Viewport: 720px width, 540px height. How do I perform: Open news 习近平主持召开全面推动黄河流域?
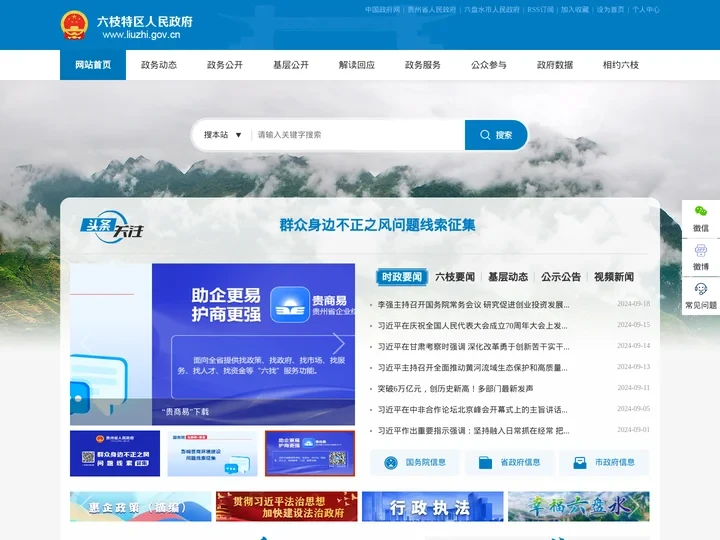coord(472,368)
